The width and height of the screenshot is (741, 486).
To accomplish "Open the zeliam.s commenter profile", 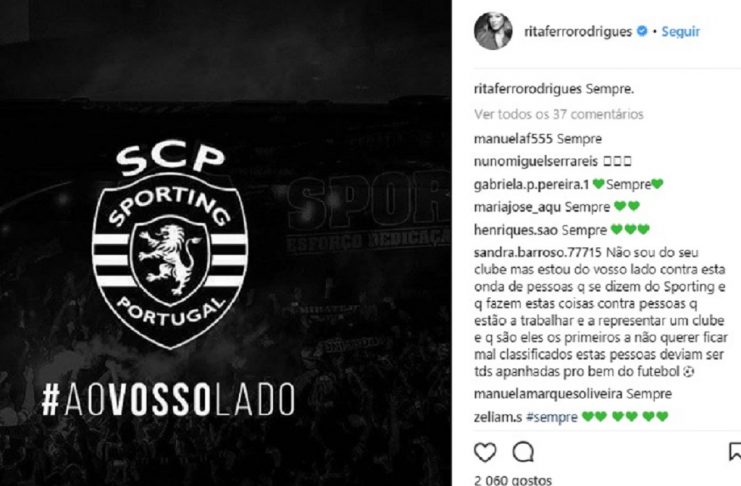I will (498, 417).
